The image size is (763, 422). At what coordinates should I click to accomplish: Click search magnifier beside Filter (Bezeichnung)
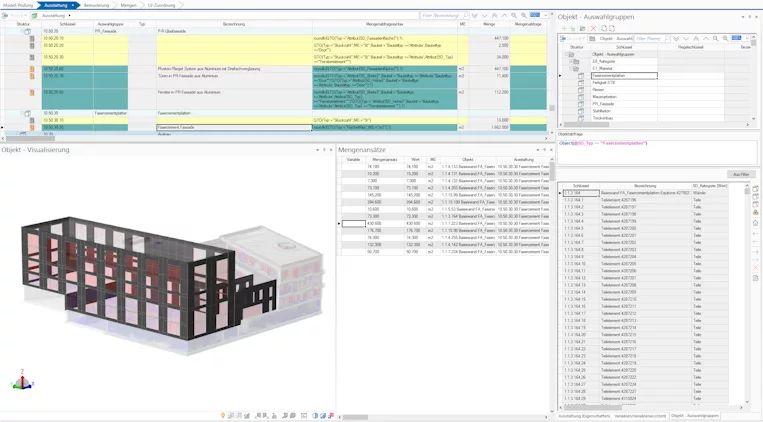pyautogui.click(x=465, y=16)
